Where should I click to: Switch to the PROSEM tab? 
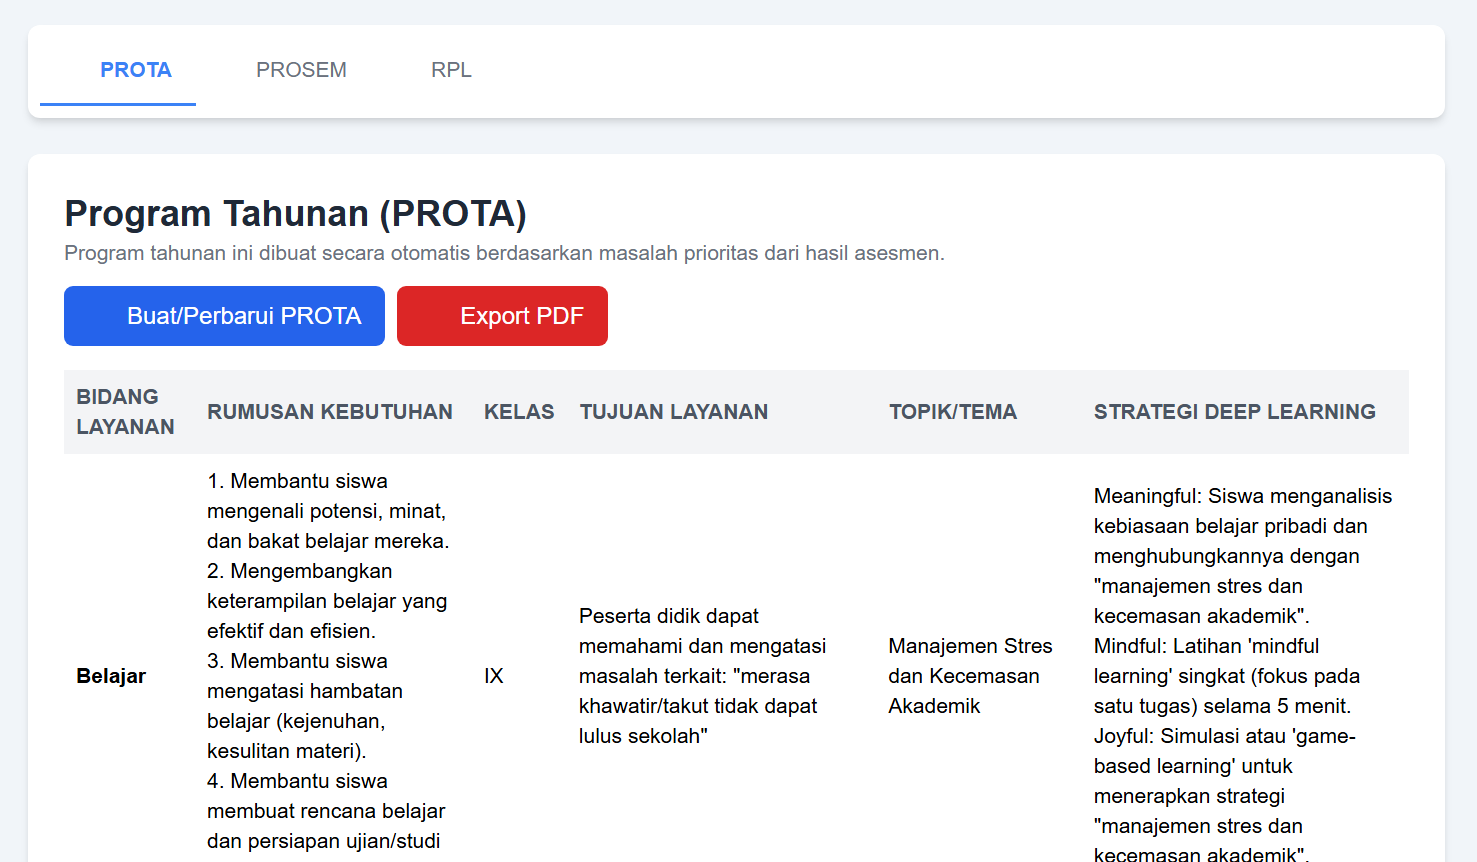pyautogui.click(x=301, y=70)
